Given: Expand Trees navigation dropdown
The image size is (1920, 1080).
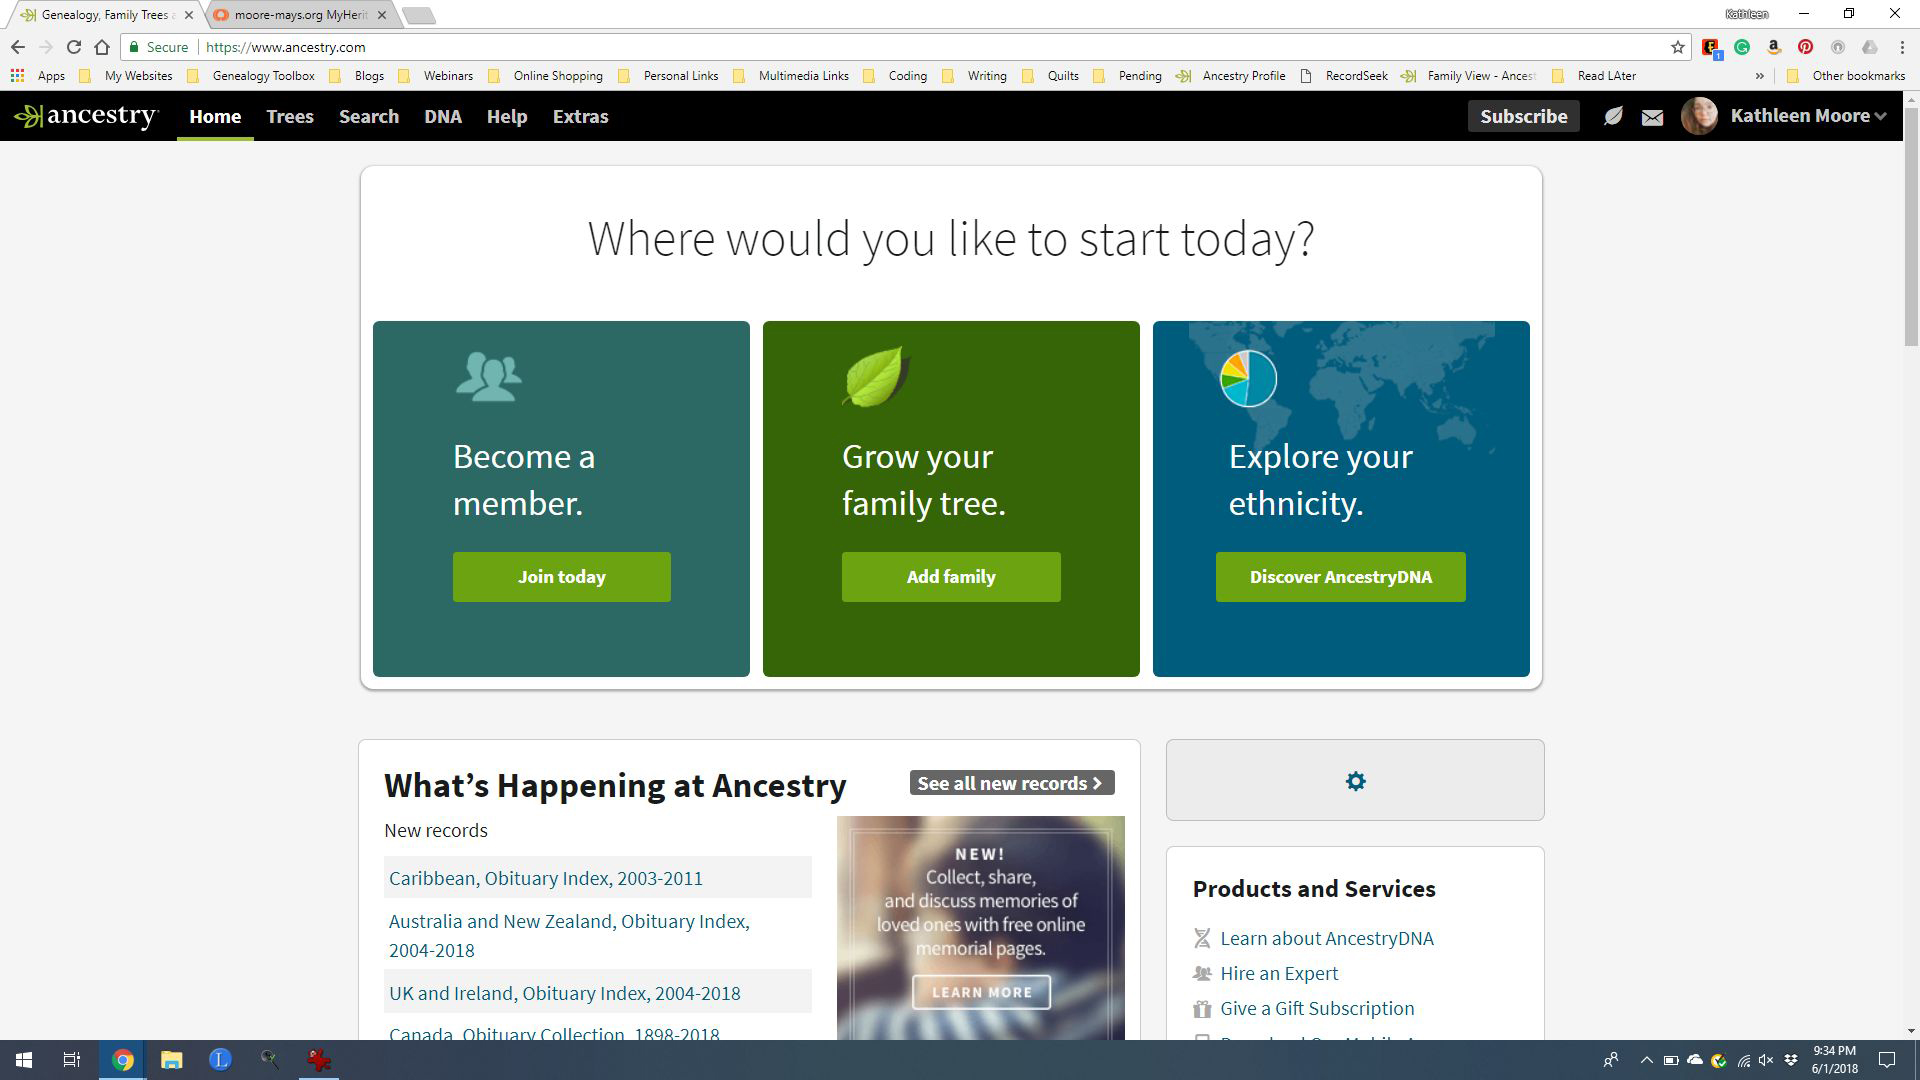Looking at the screenshot, I should click(x=289, y=116).
